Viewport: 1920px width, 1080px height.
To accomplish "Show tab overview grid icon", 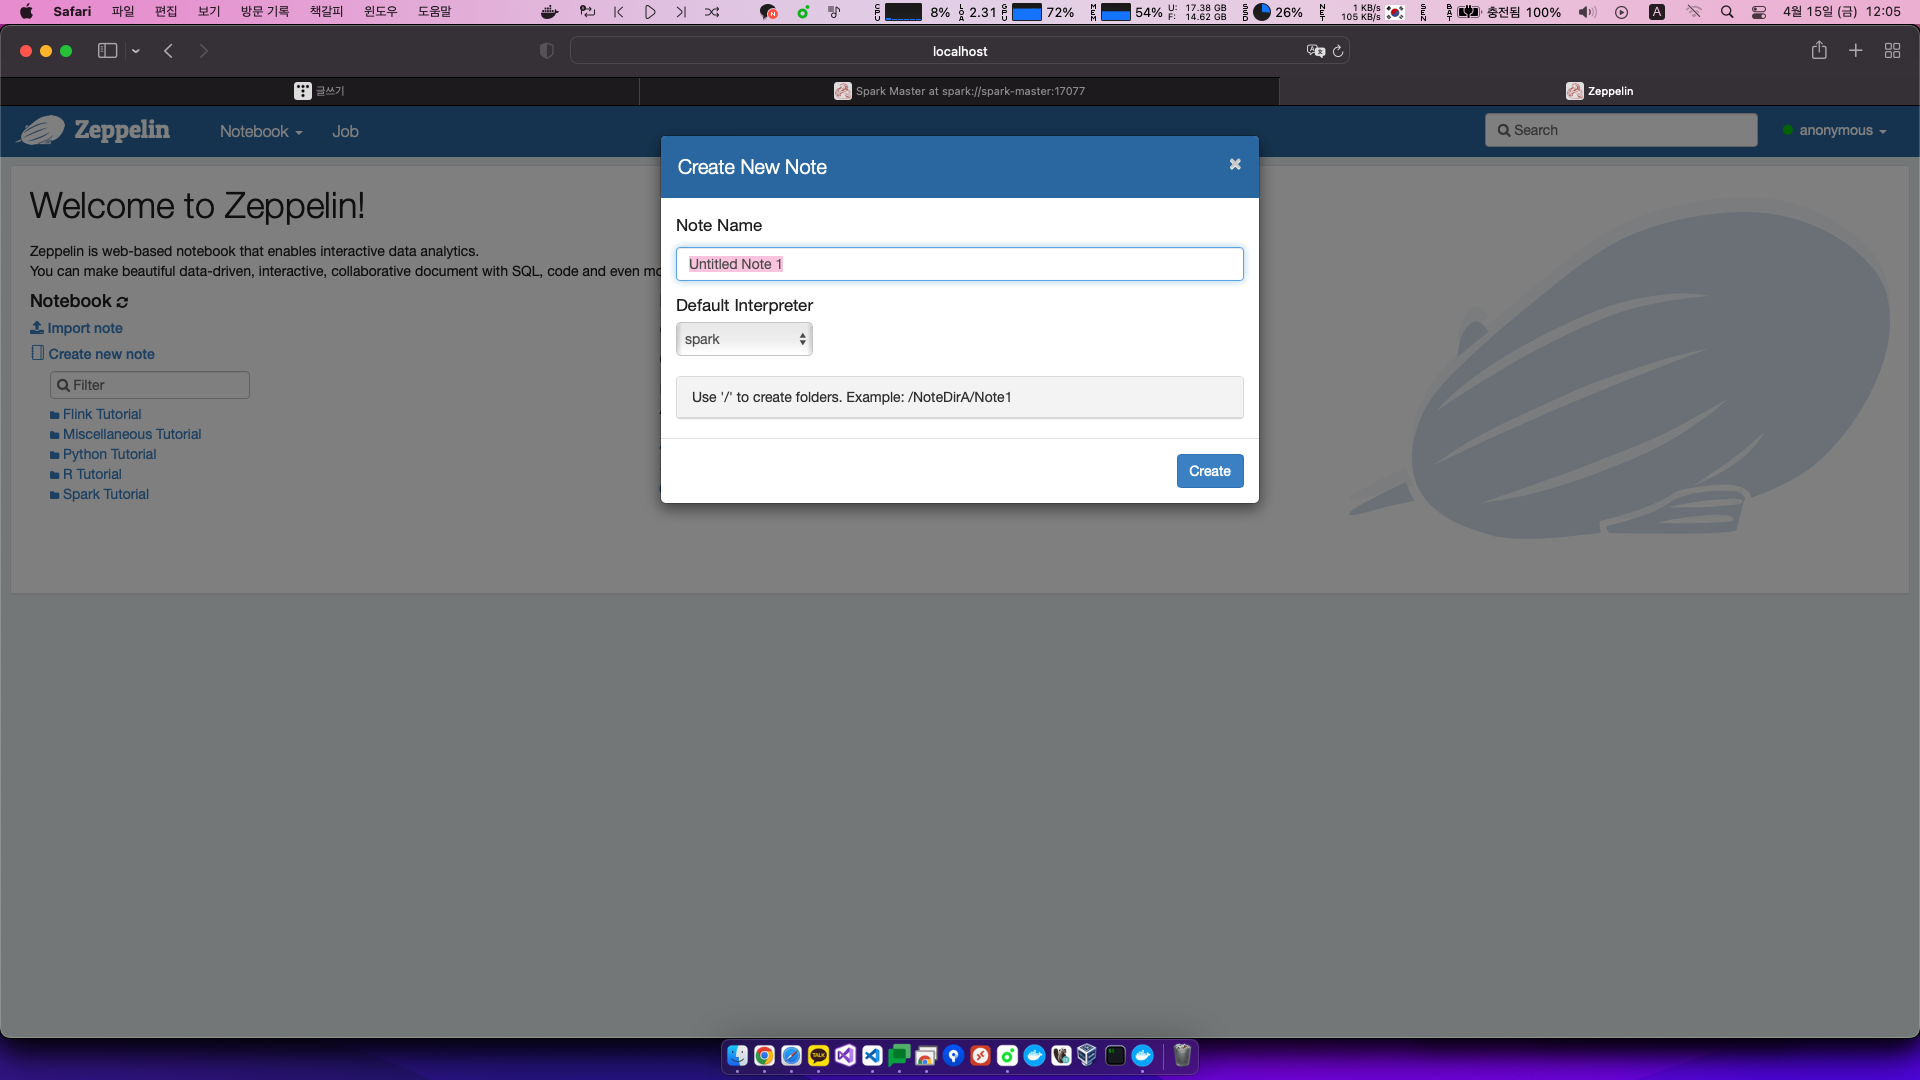I will (1892, 50).
